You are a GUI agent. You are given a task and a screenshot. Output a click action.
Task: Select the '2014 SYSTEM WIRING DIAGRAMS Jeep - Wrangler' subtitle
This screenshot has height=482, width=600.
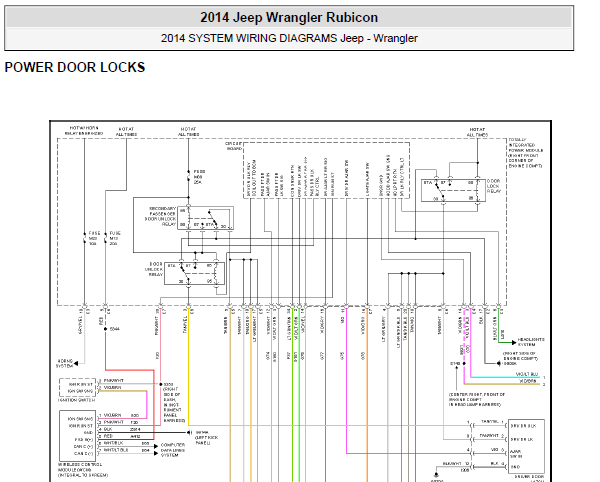pyautogui.click(x=289, y=38)
